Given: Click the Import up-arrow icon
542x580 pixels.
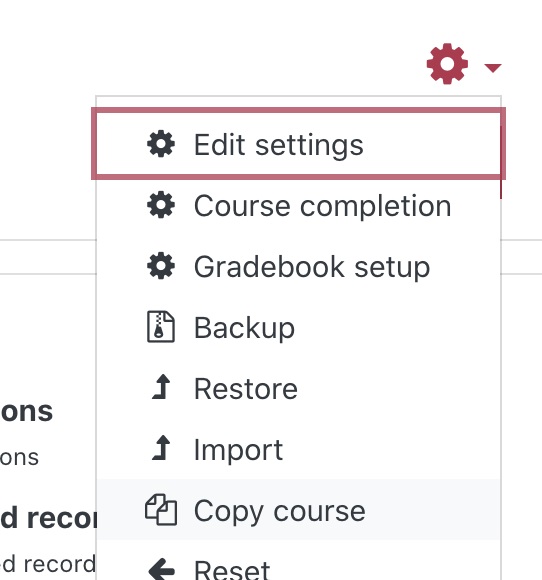Looking at the screenshot, I should (x=161, y=448).
